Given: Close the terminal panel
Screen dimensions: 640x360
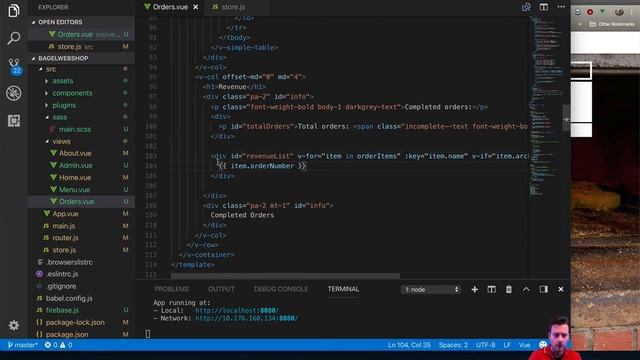Looking at the screenshot, I should (561, 289).
